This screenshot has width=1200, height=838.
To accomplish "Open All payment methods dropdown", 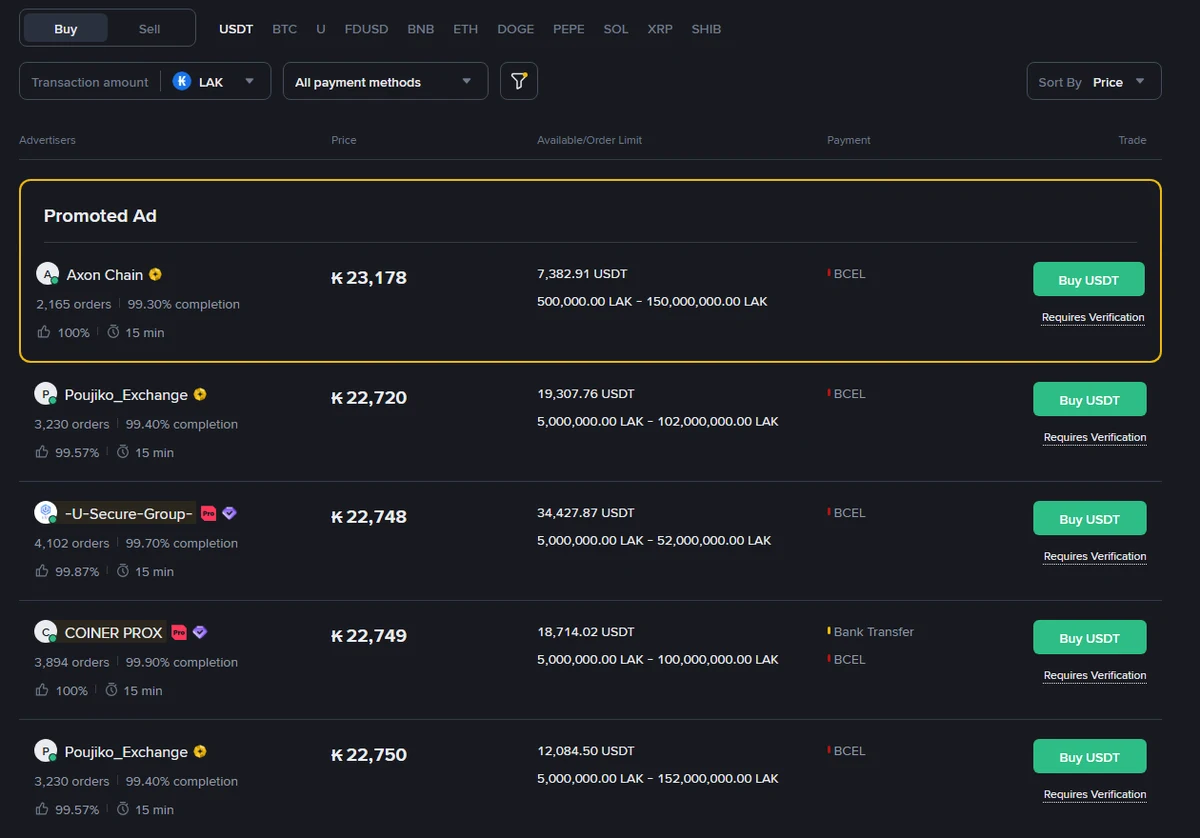I will click(x=385, y=81).
